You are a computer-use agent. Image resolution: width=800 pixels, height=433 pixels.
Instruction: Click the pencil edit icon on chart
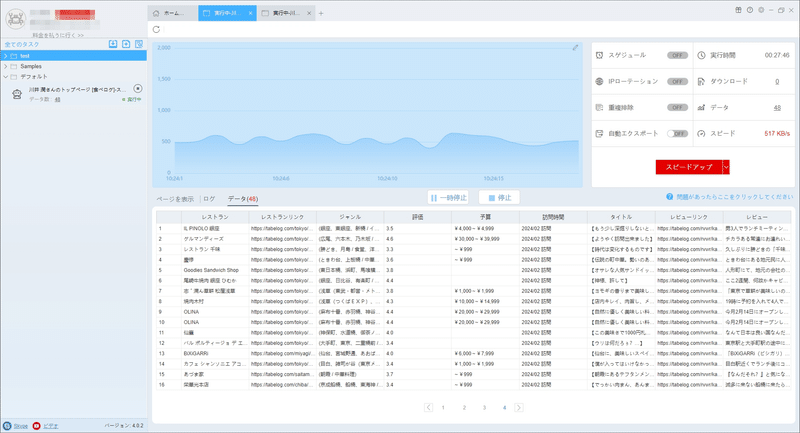pyautogui.click(x=575, y=47)
